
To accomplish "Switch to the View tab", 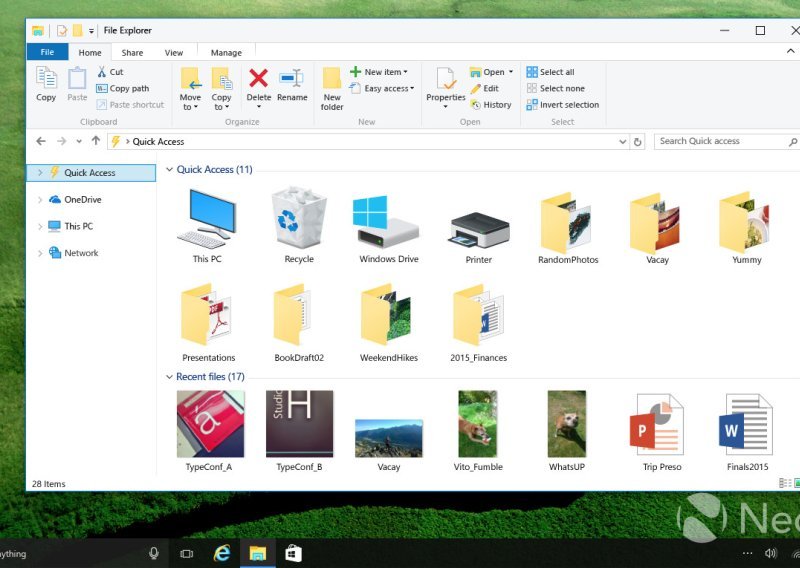I will (173, 53).
